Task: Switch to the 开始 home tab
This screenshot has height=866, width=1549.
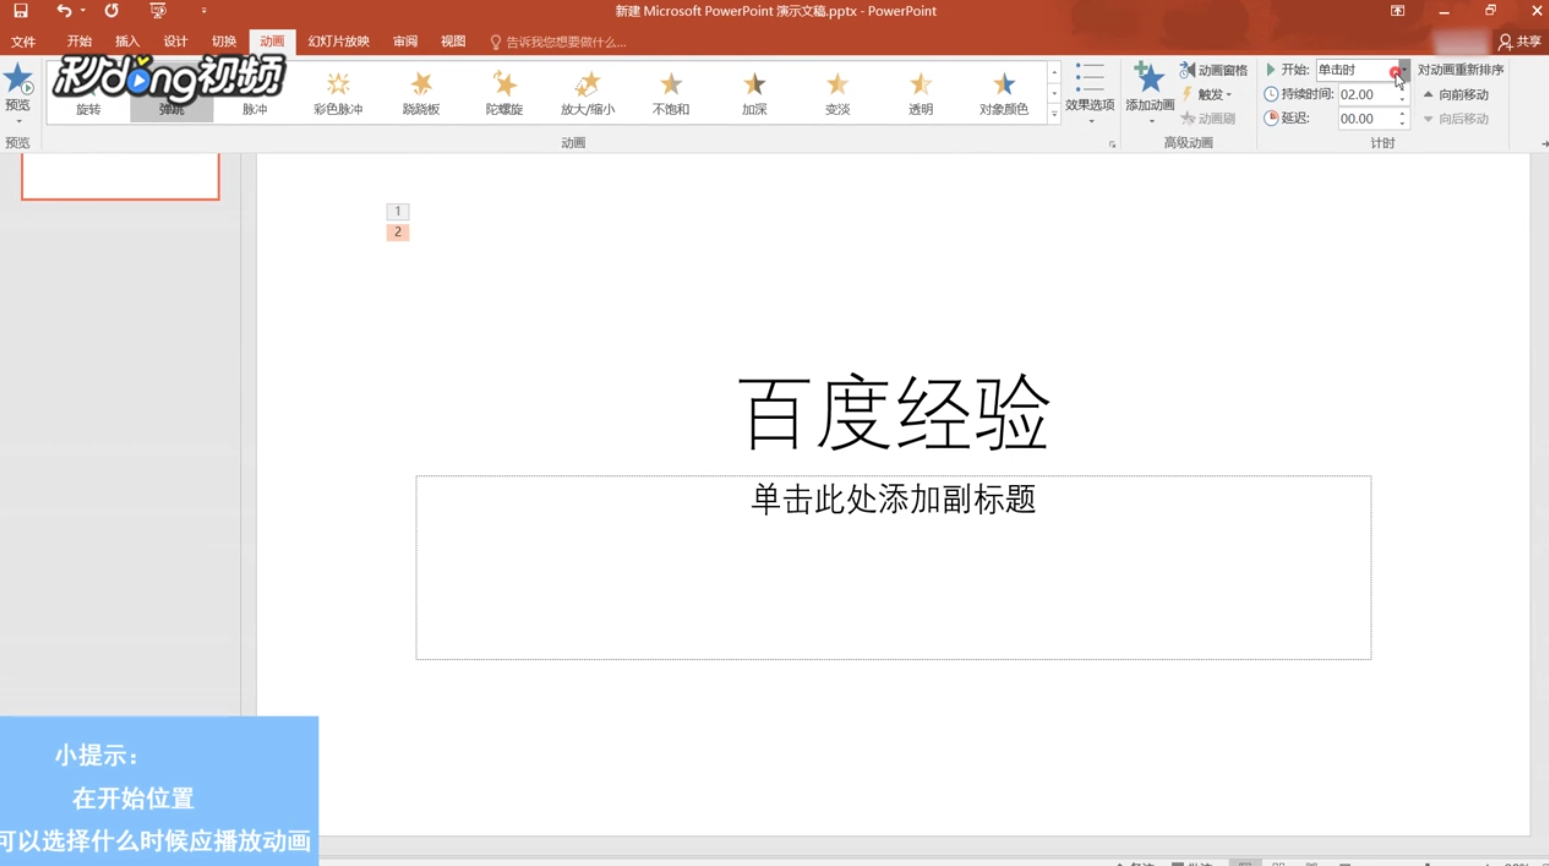Action: (x=79, y=41)
